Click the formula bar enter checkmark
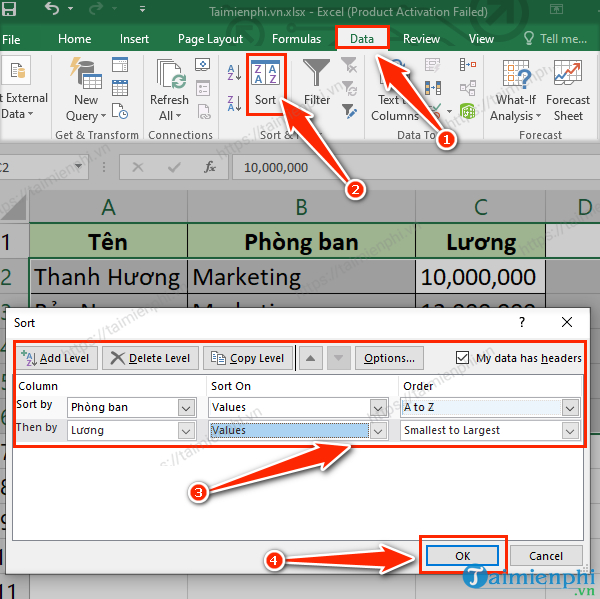The image size is (600, 599). point(174,167)
